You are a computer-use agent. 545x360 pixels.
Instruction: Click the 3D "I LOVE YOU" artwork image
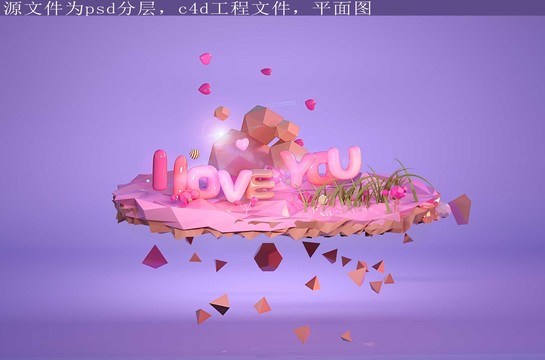tap(272, 188)
